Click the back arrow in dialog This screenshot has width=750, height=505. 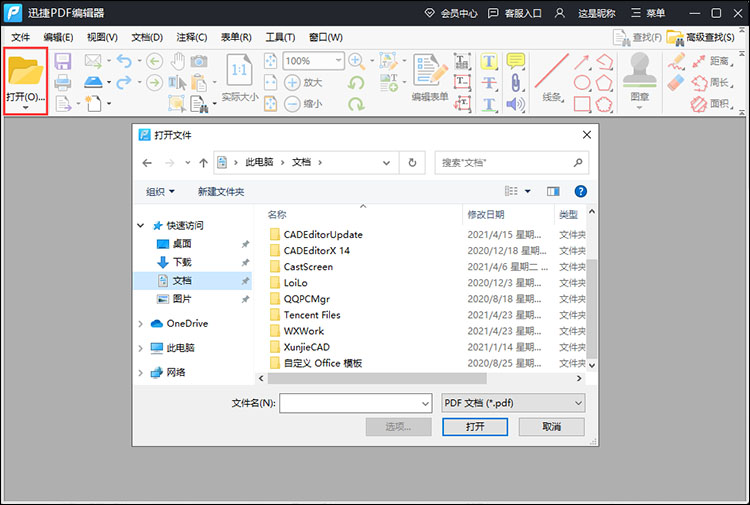pyautogui.click(x=147, y=163)
